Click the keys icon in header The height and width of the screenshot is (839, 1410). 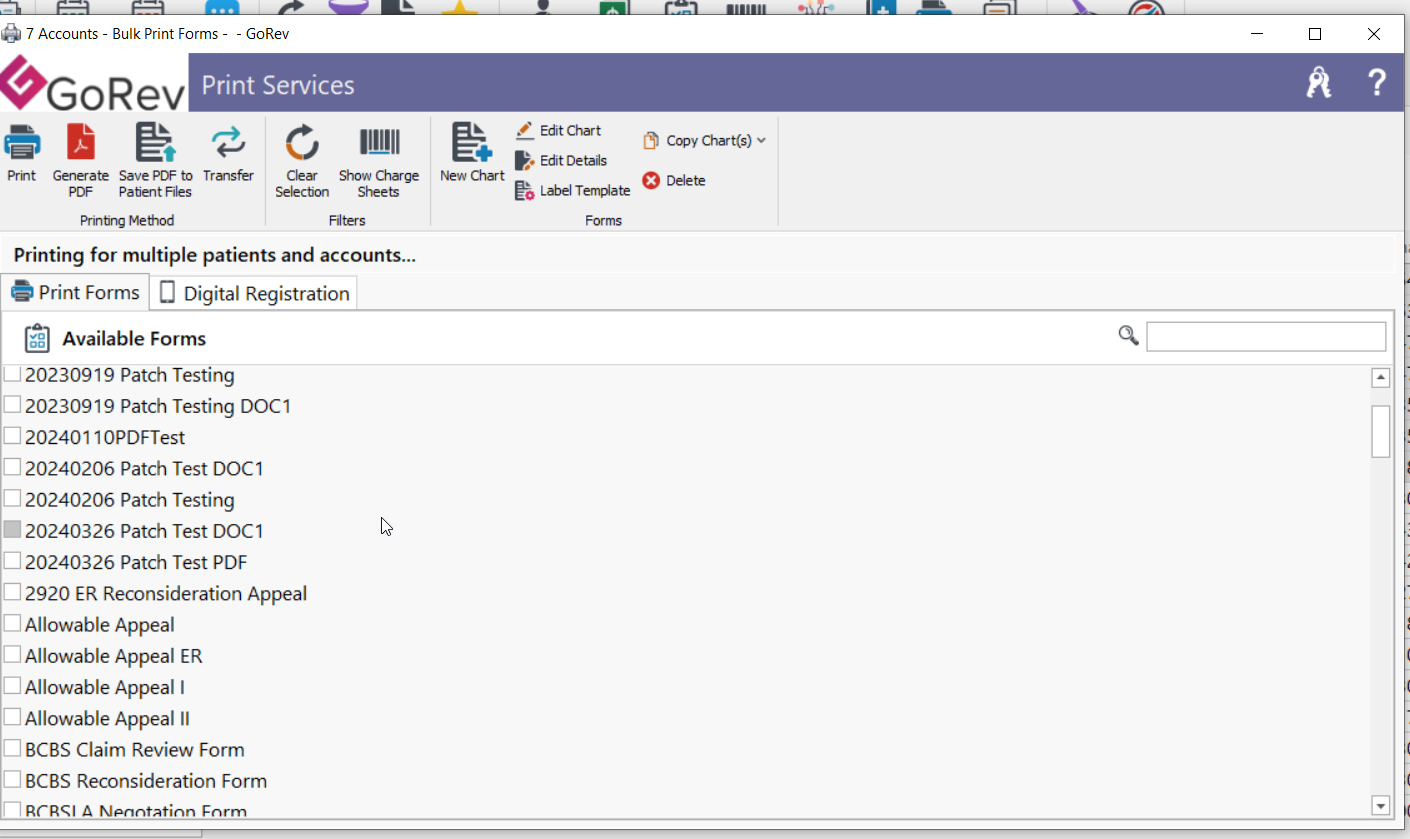[x=1319, y=83]
